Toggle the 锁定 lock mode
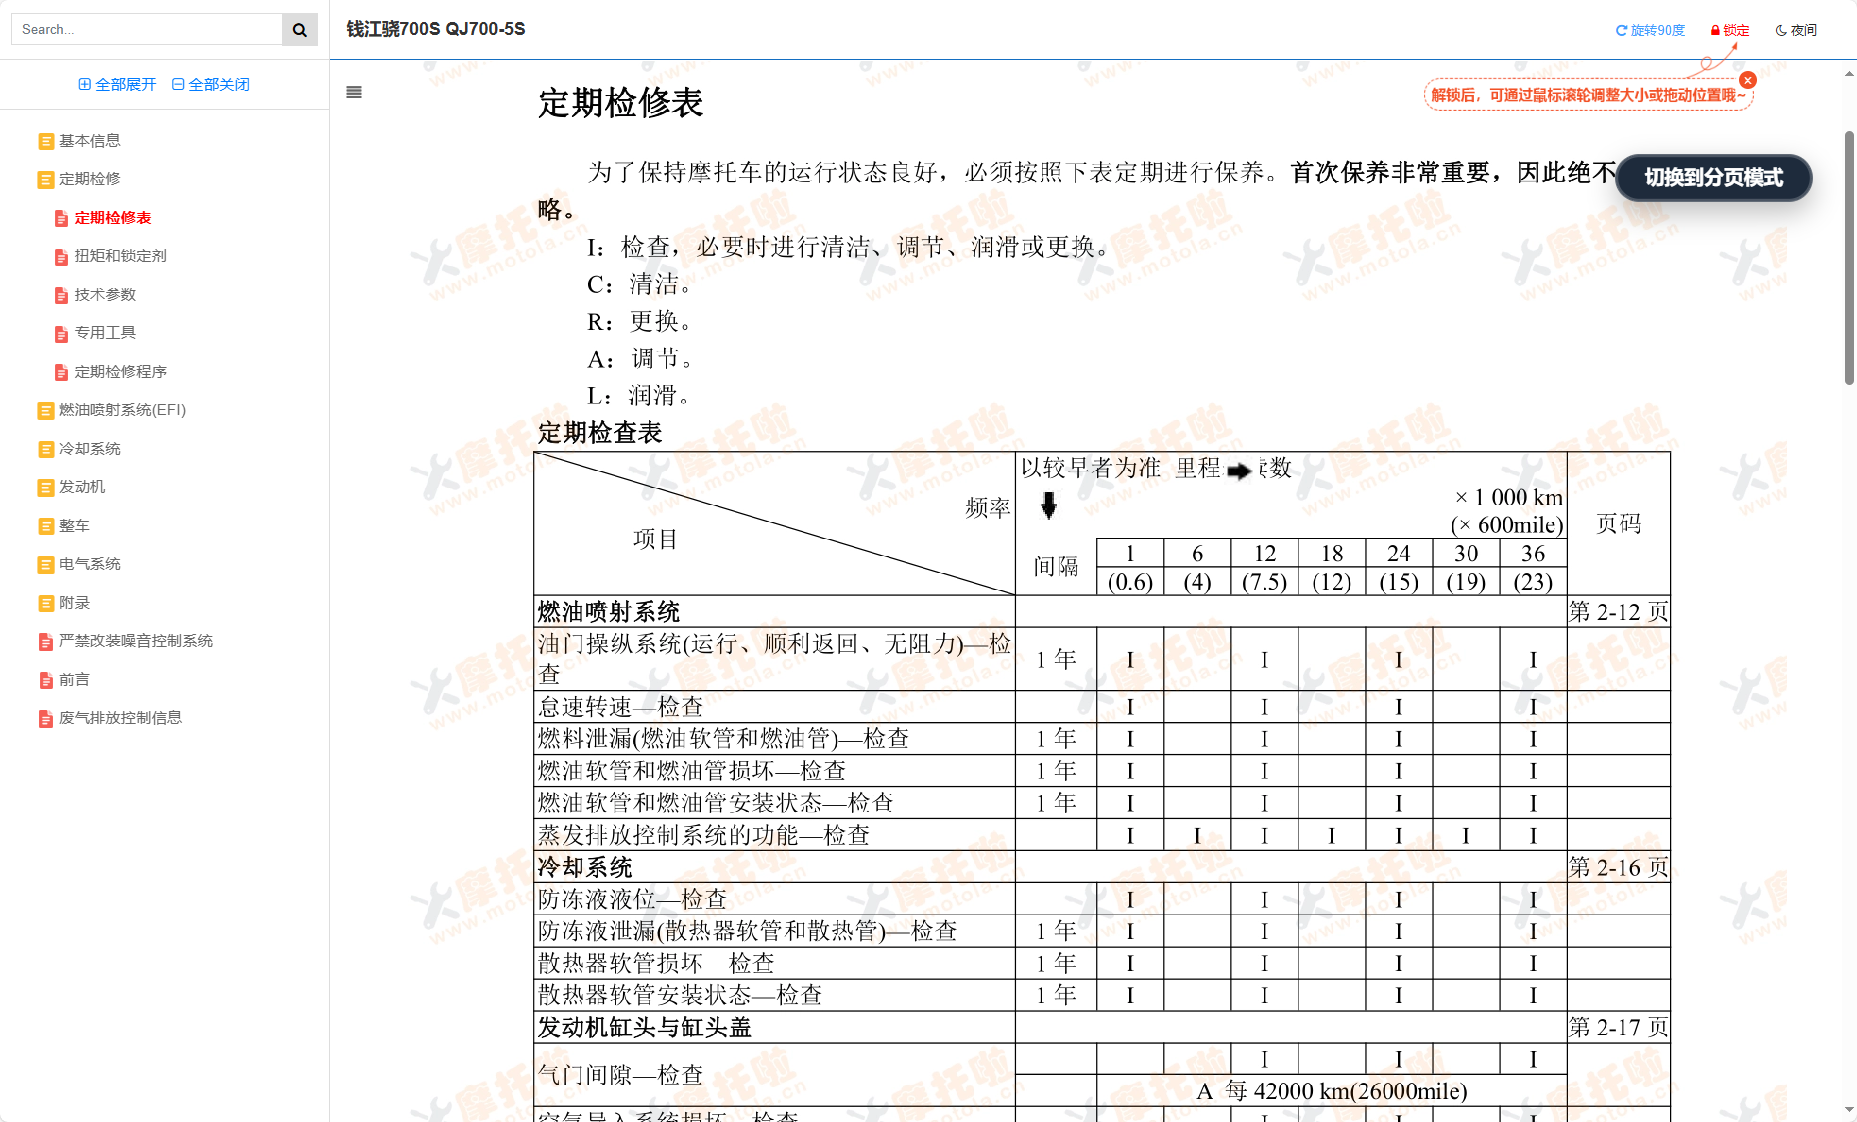1857x1122 pixels. (x=1730, y=29)
